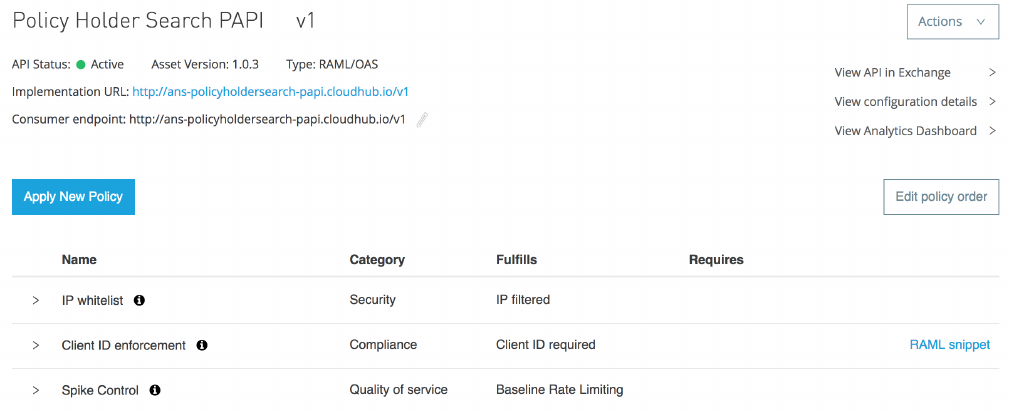Click the Edit policy order button
1009x412 pixels.
pyautogui.click(x=941, y=197)
